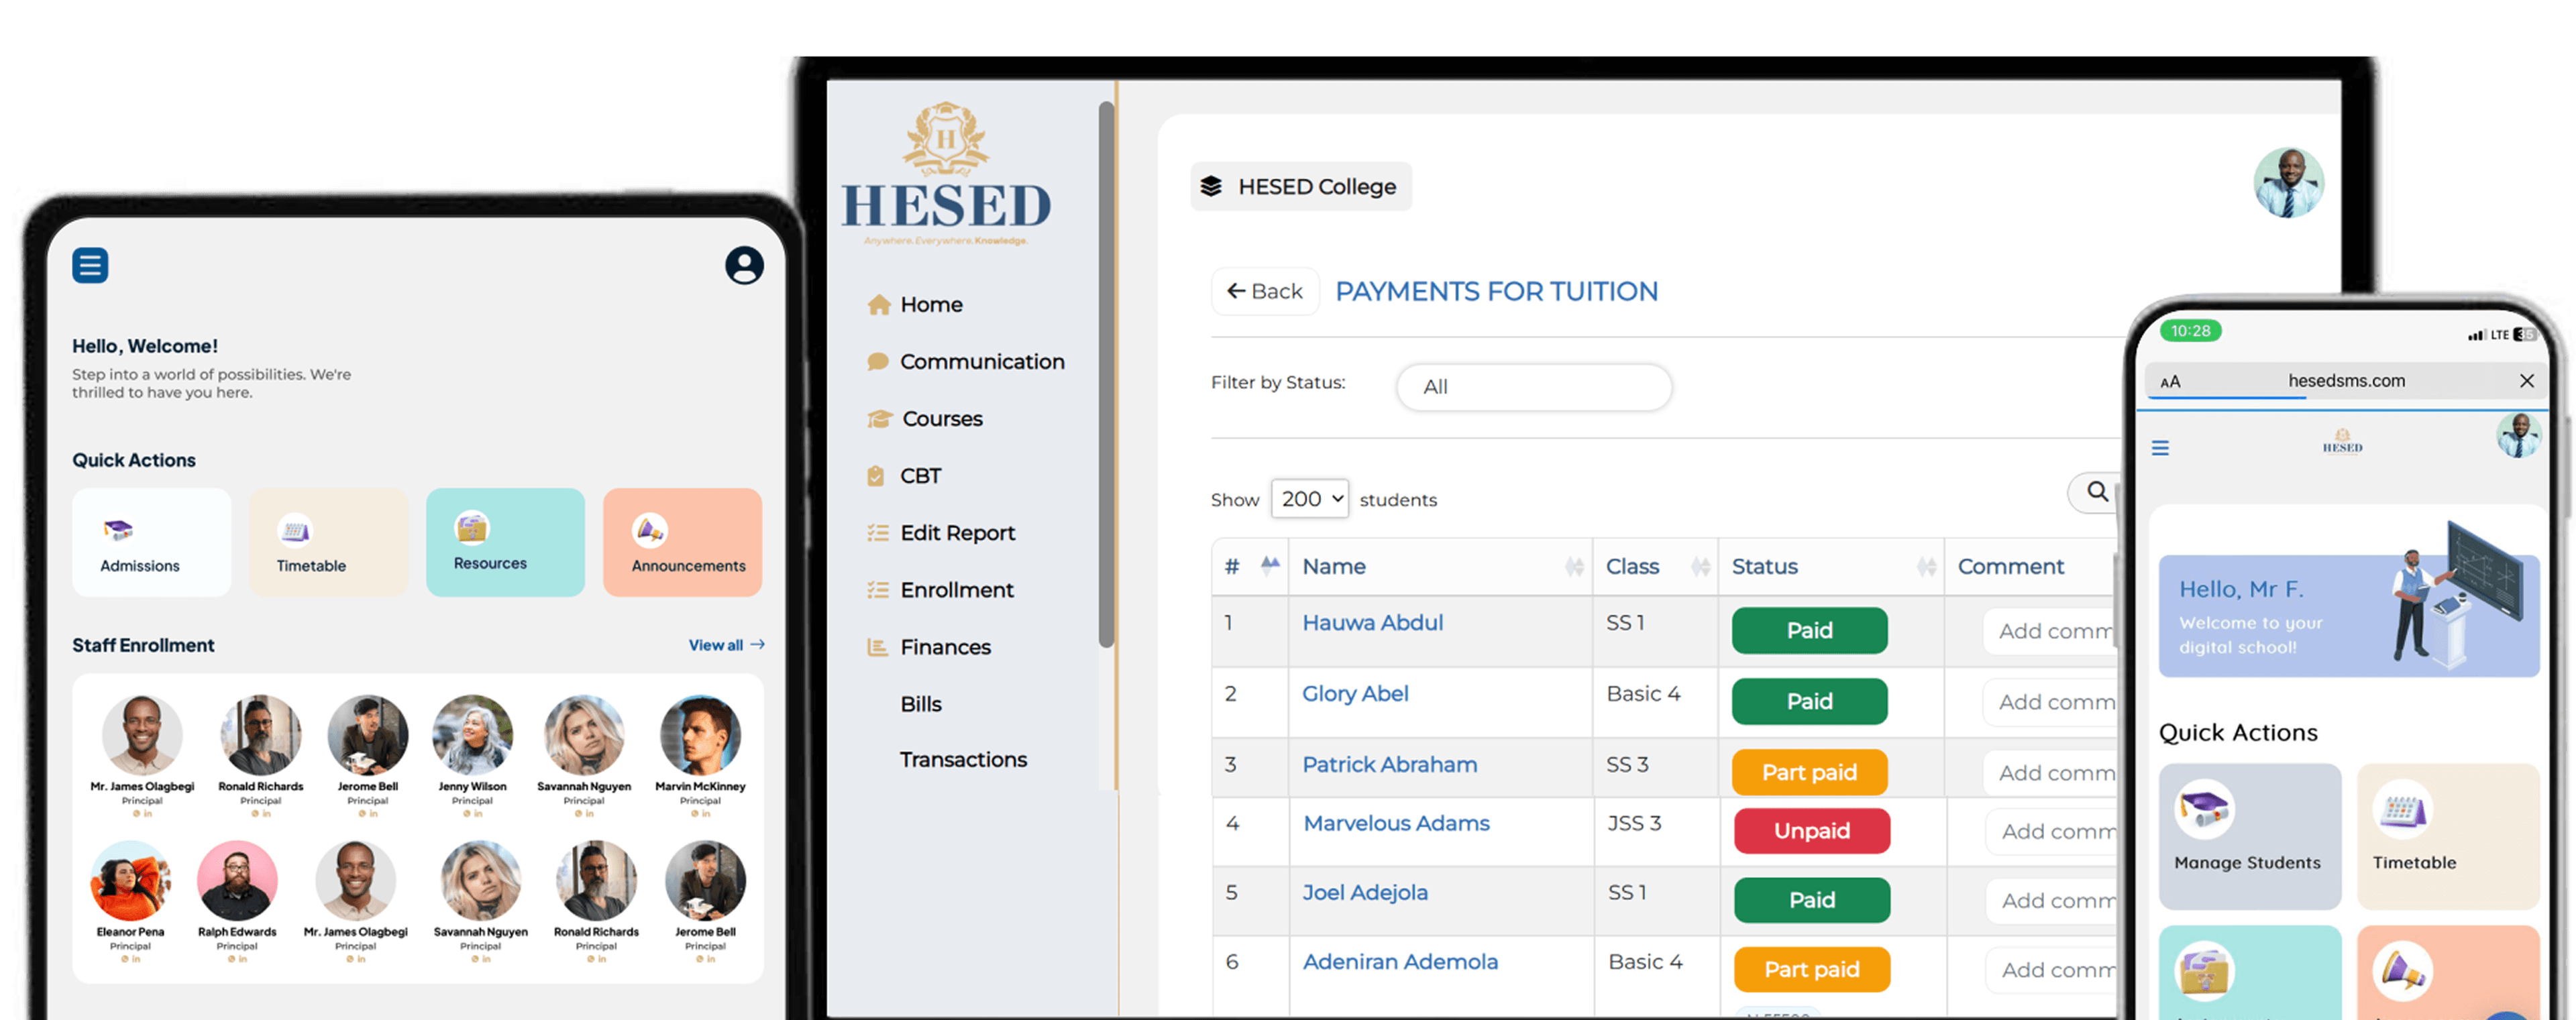Open Show 200 students dropdown

tap(1309, 498)
